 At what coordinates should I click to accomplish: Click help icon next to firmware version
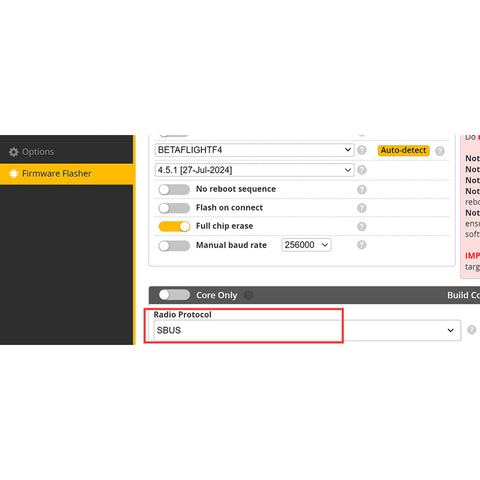tap(362, 170)
